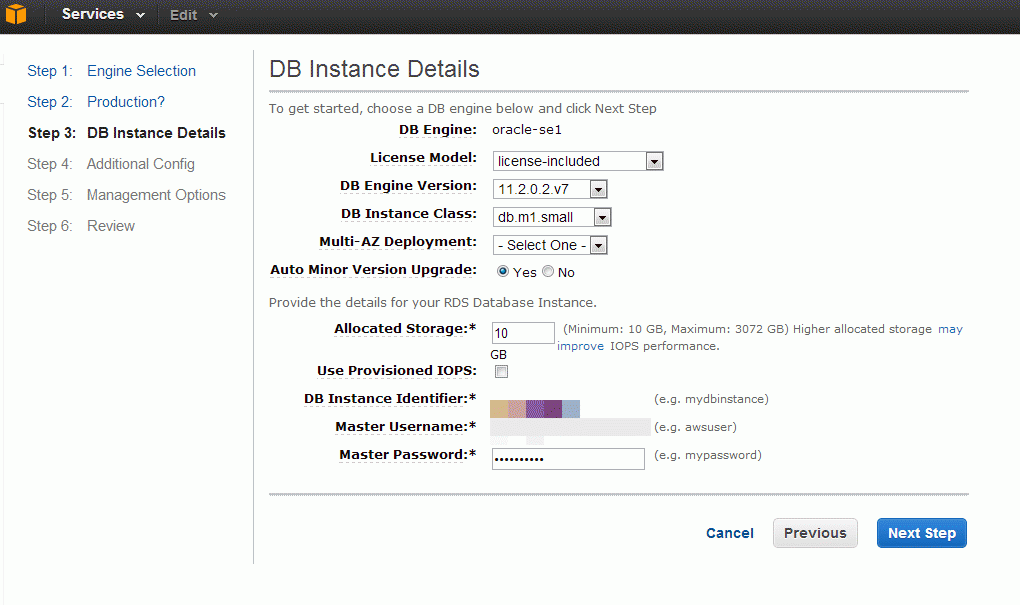Click the License Model label
1020x605 pixels.
[x=423, y=157]
